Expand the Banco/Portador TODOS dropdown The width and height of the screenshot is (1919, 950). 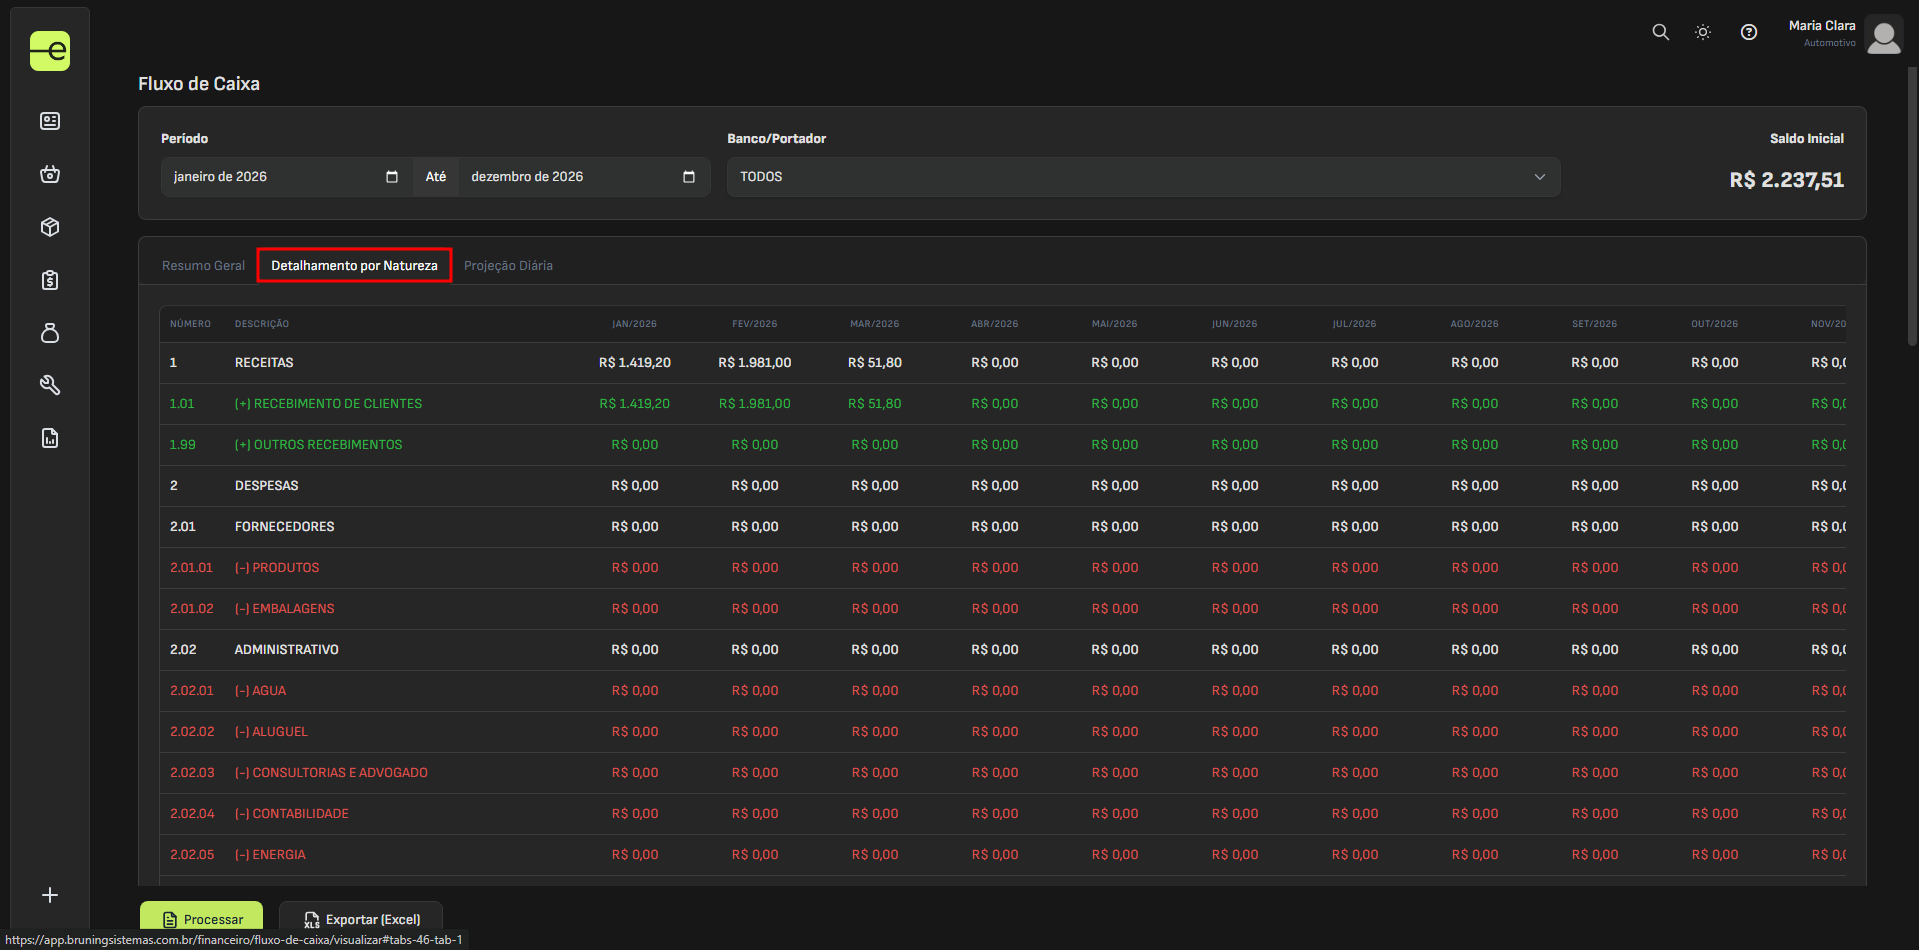pyautogui.click(x=1143, y=177)
